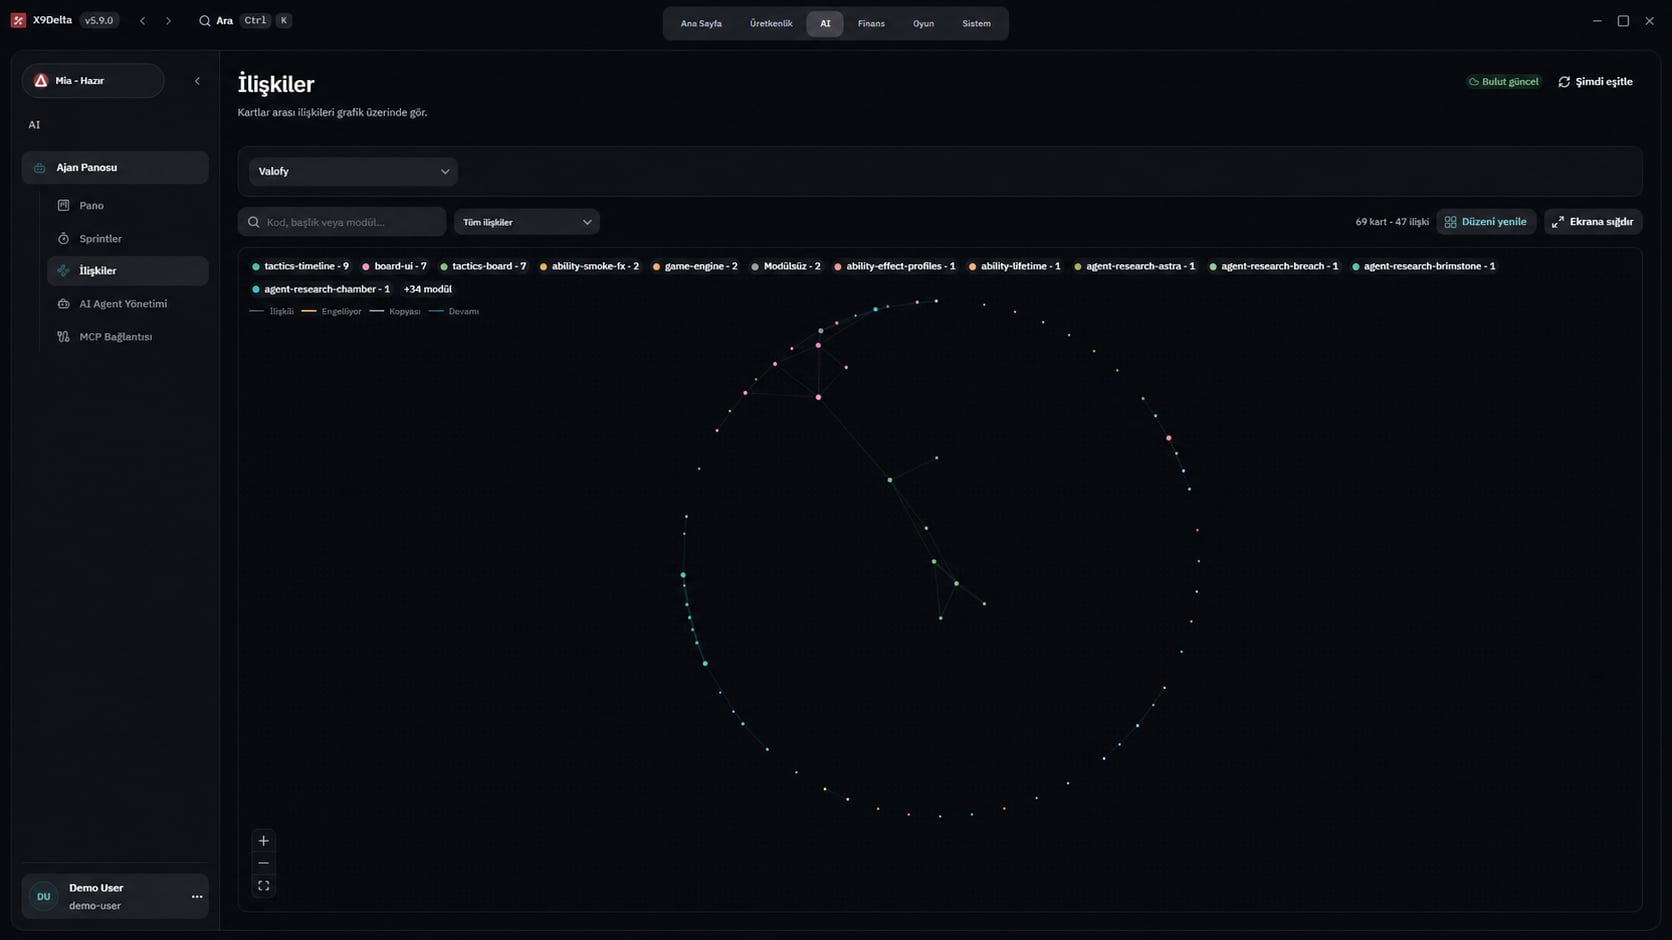The width and height of the screenshot is (1672, 940).
Task: Switch to the Üretkenlik tab
Action: pos(771,23)
